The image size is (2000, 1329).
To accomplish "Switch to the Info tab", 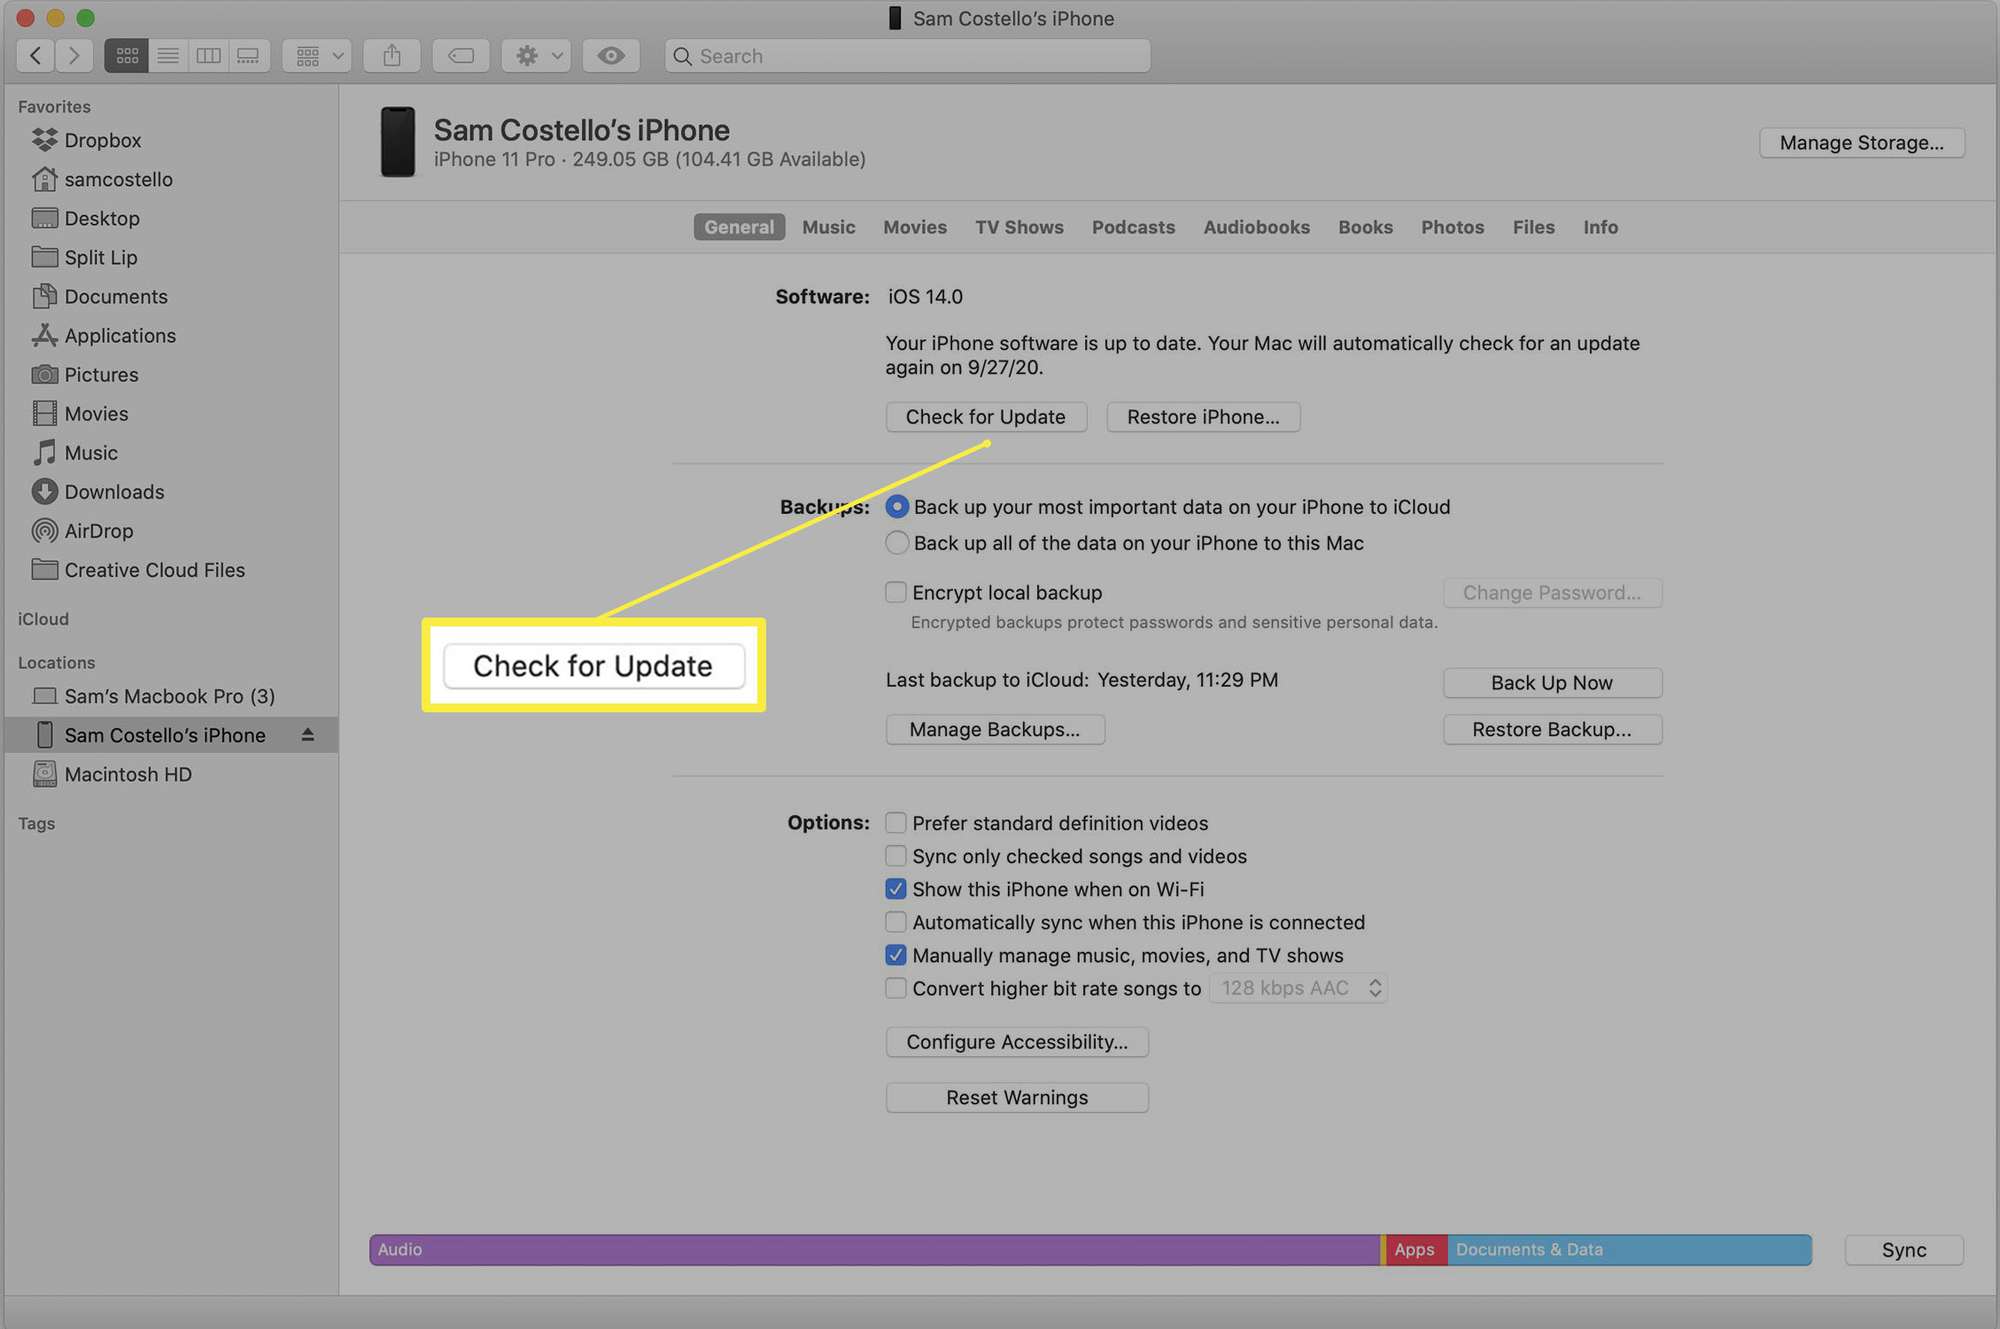I will coord(1600,227).
